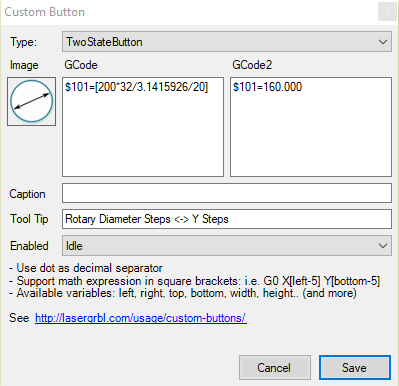
Task: Focus the GCode text area with $101 formula
Action: (143, 127)
